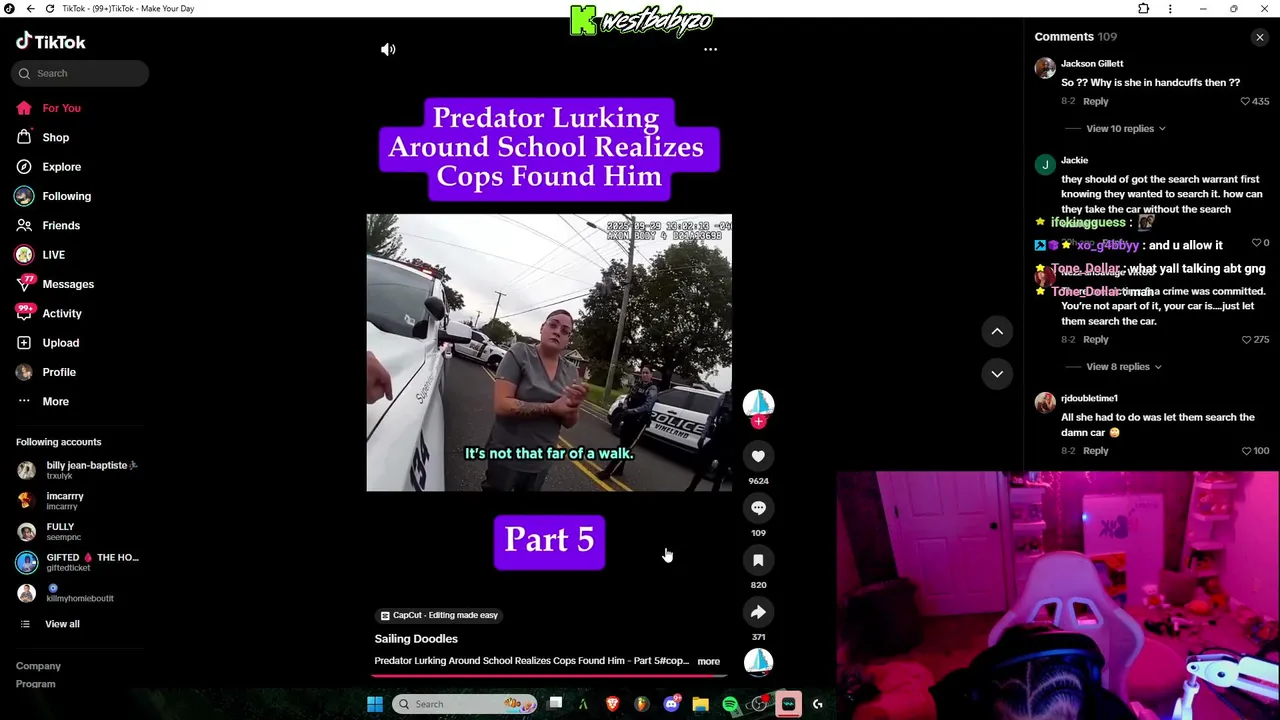1280x720 pixels.
Task: Go back with browser back arrow
Action: pyautogui.click(x=31, y=9)
